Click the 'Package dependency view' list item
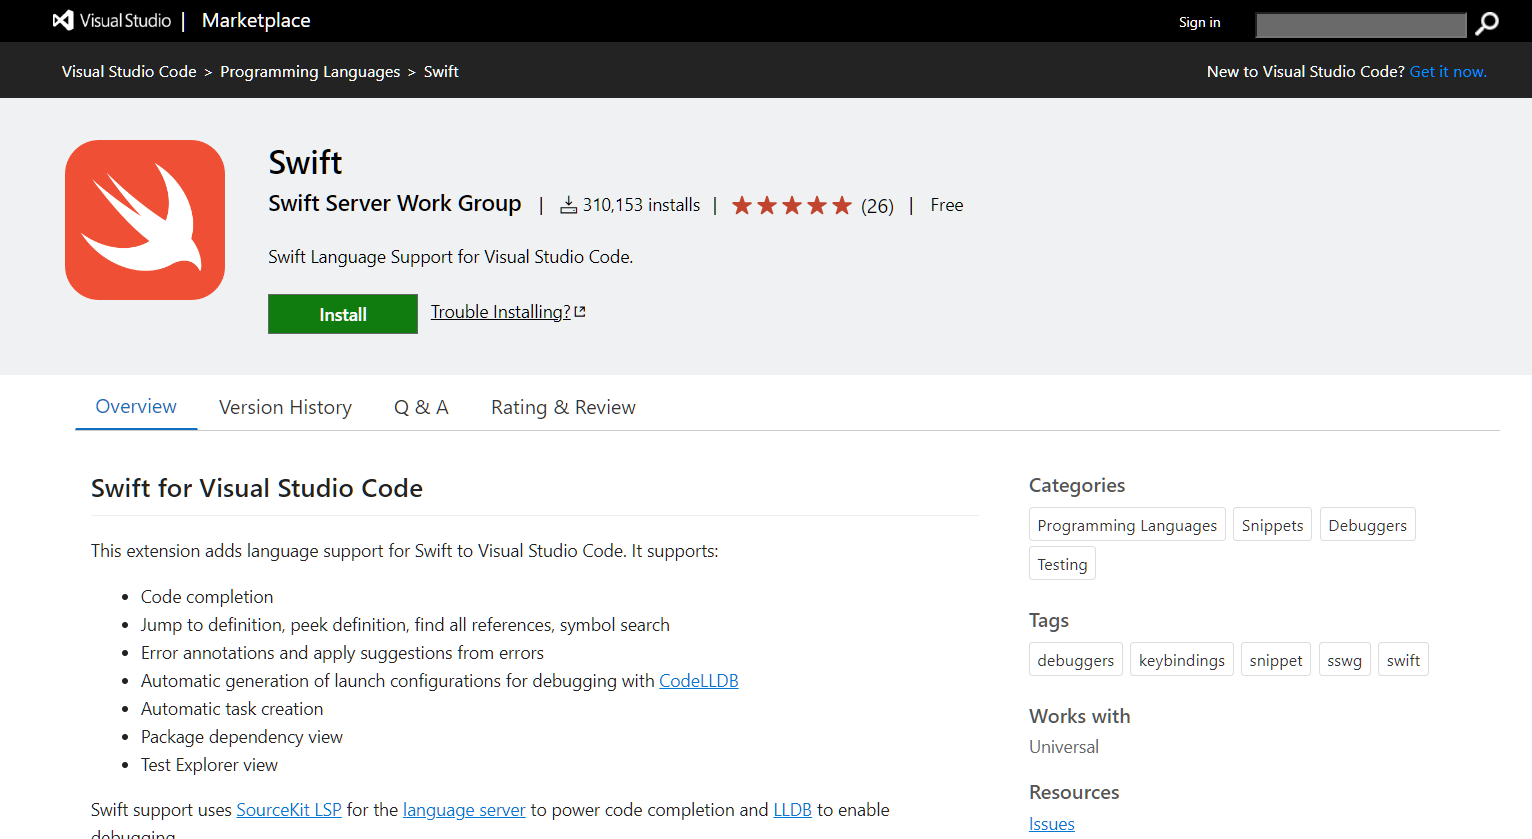 [242, 737]
